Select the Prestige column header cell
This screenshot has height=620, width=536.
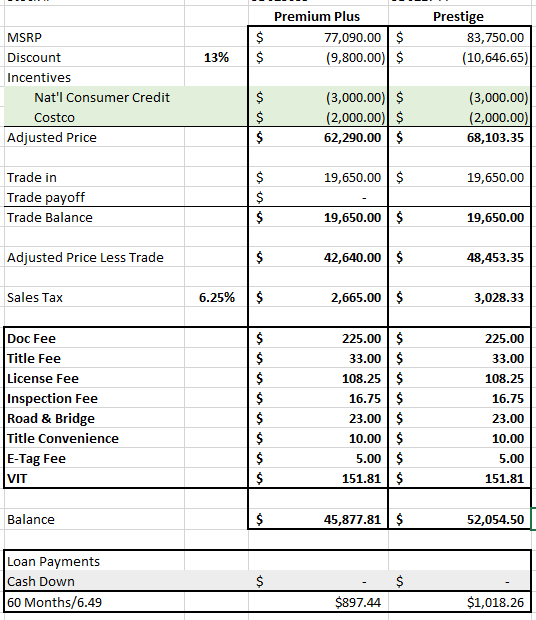click(459, 17)
